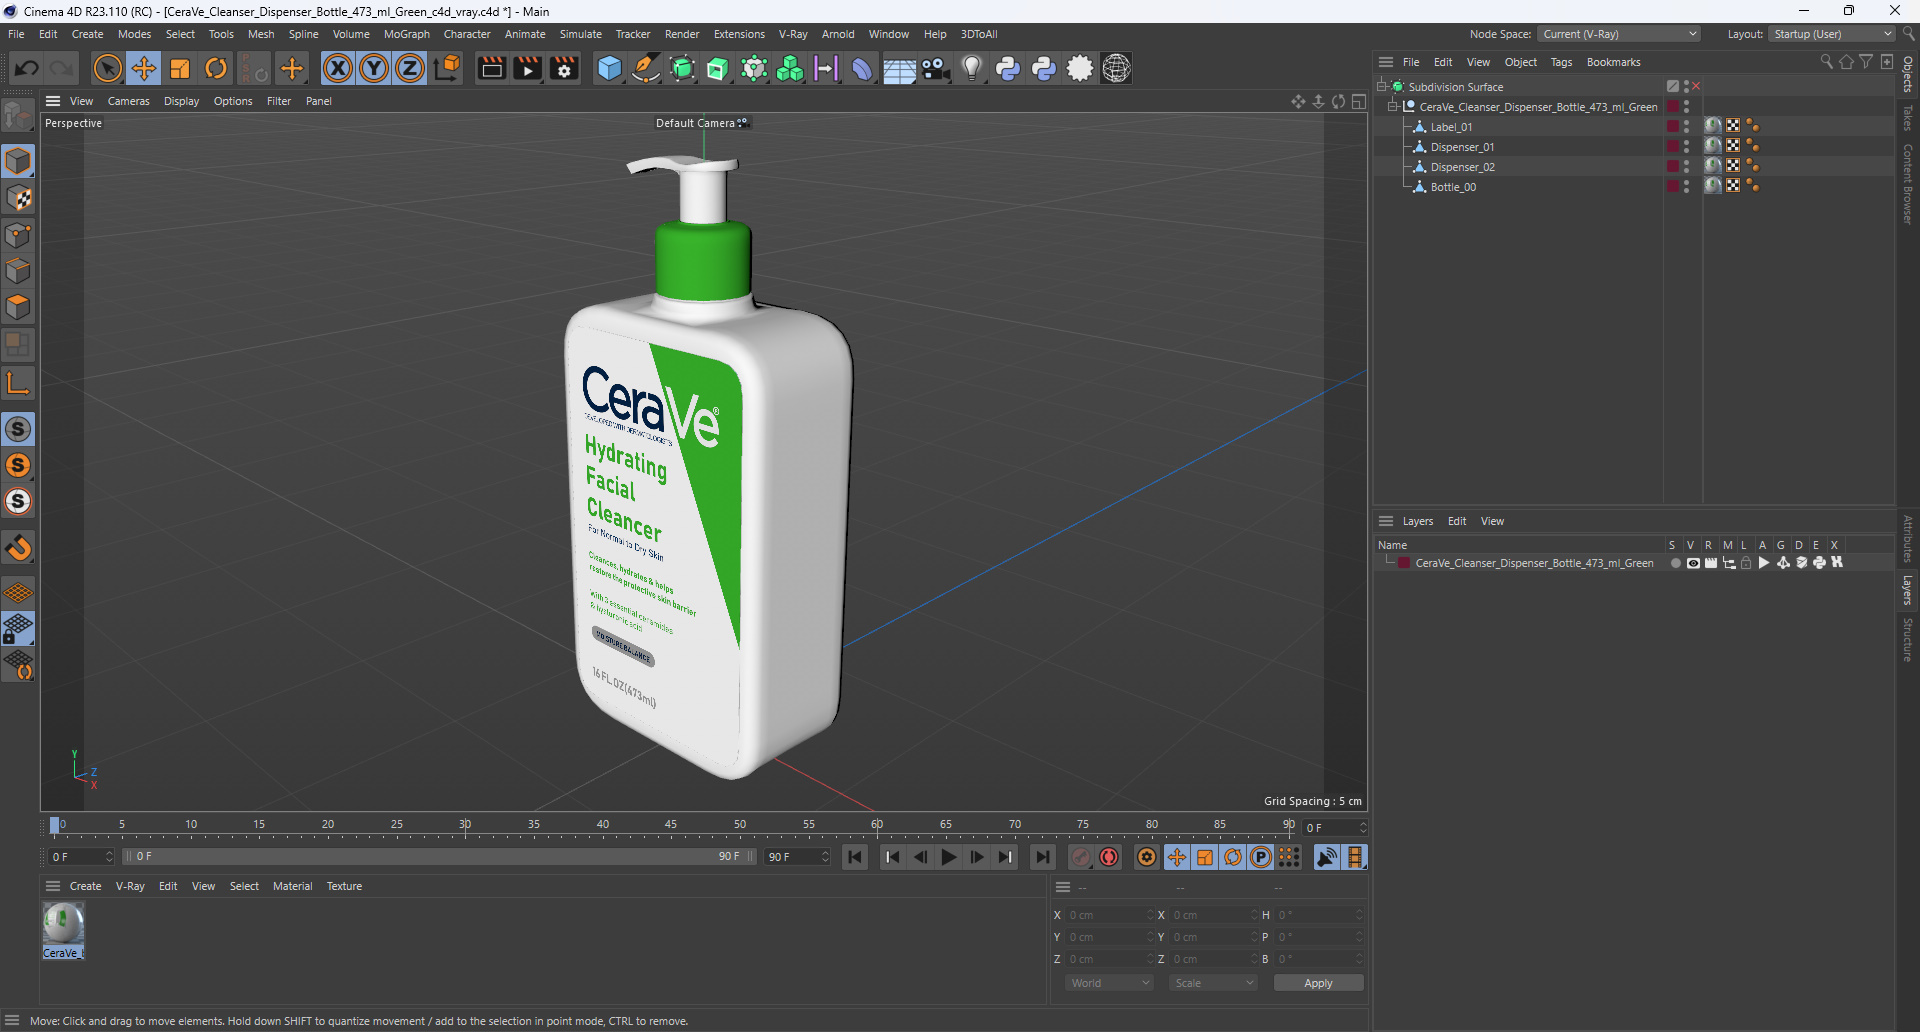Click frame 45 on timeline ruler
1920x1032 pixels.
671,826
